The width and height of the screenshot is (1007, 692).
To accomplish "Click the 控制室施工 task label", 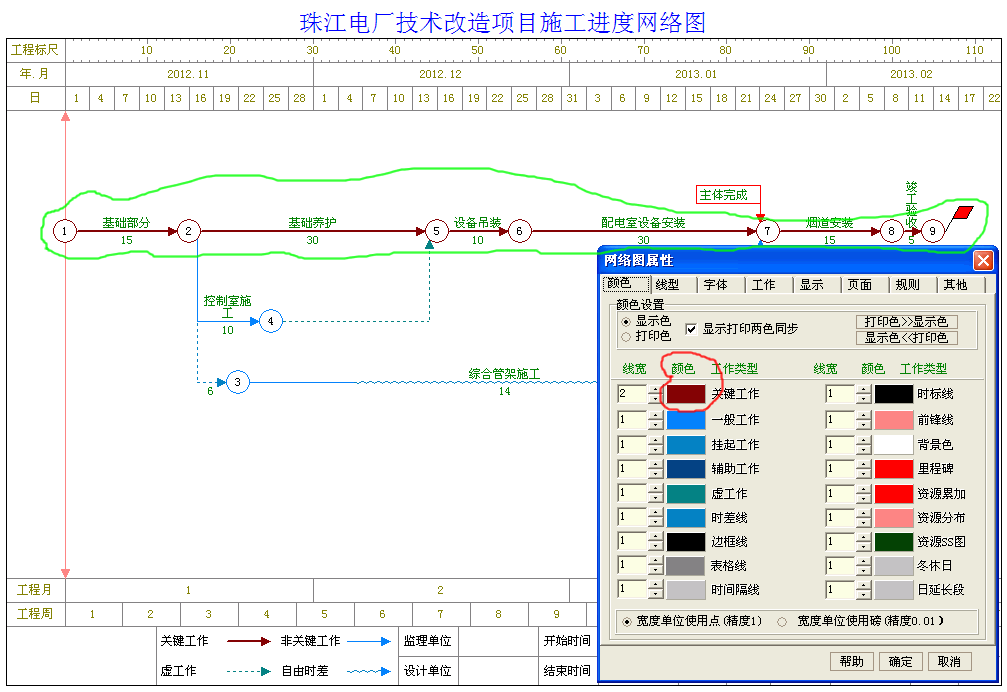I will coord(227,307).
